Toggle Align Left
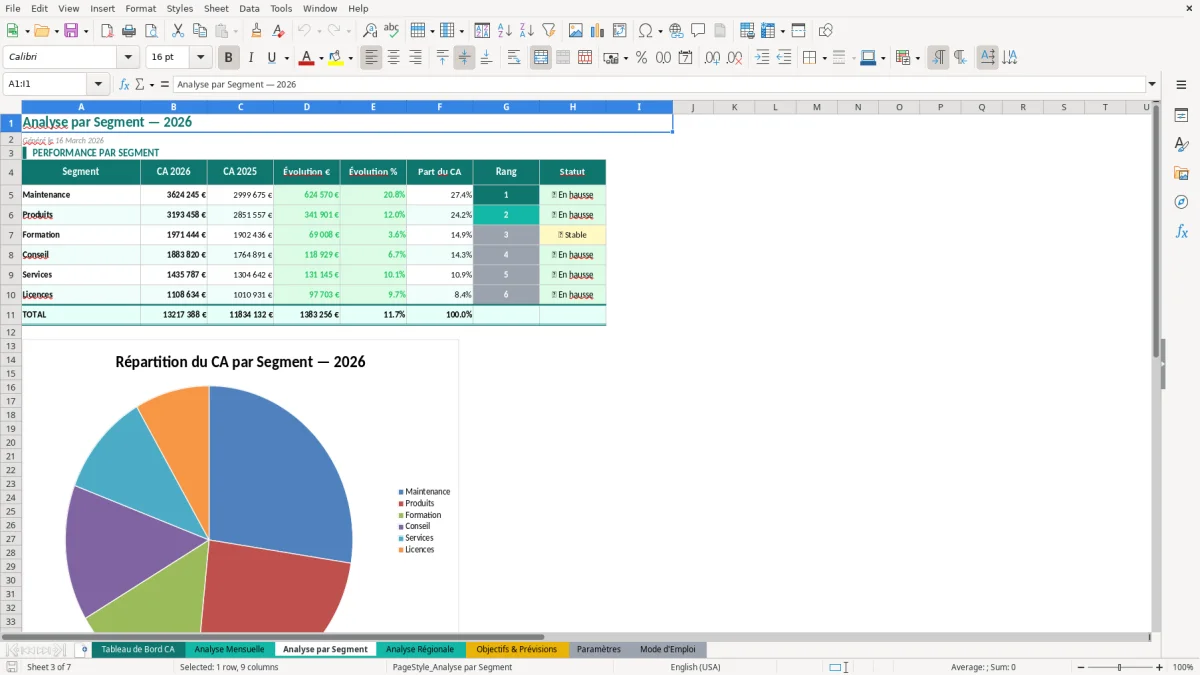 372,58
